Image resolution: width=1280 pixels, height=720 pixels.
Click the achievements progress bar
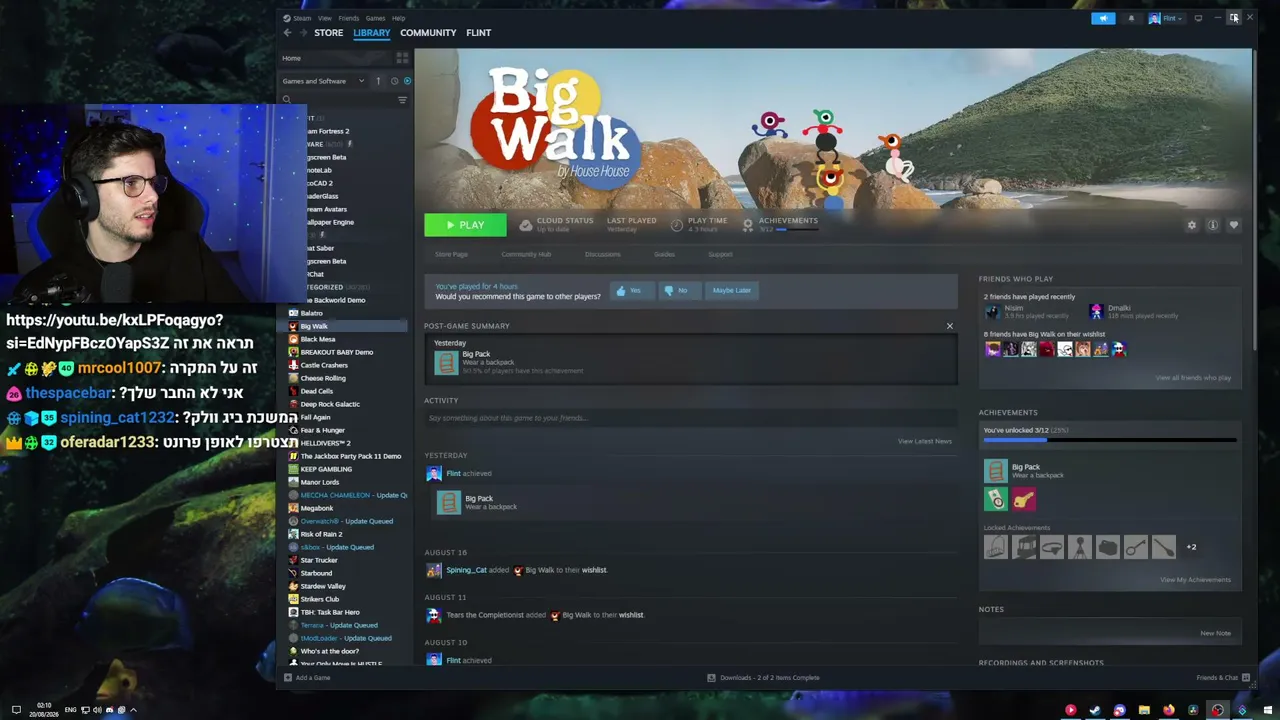1110,440
